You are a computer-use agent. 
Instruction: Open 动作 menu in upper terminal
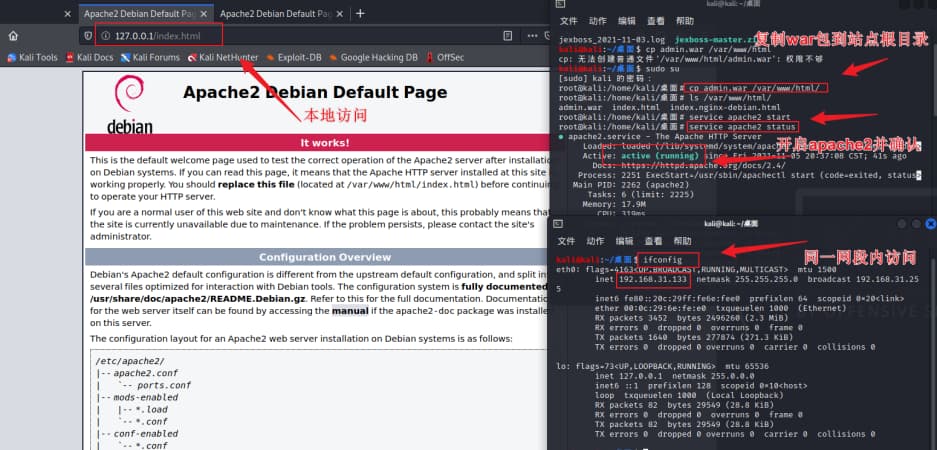click(597, 21)
